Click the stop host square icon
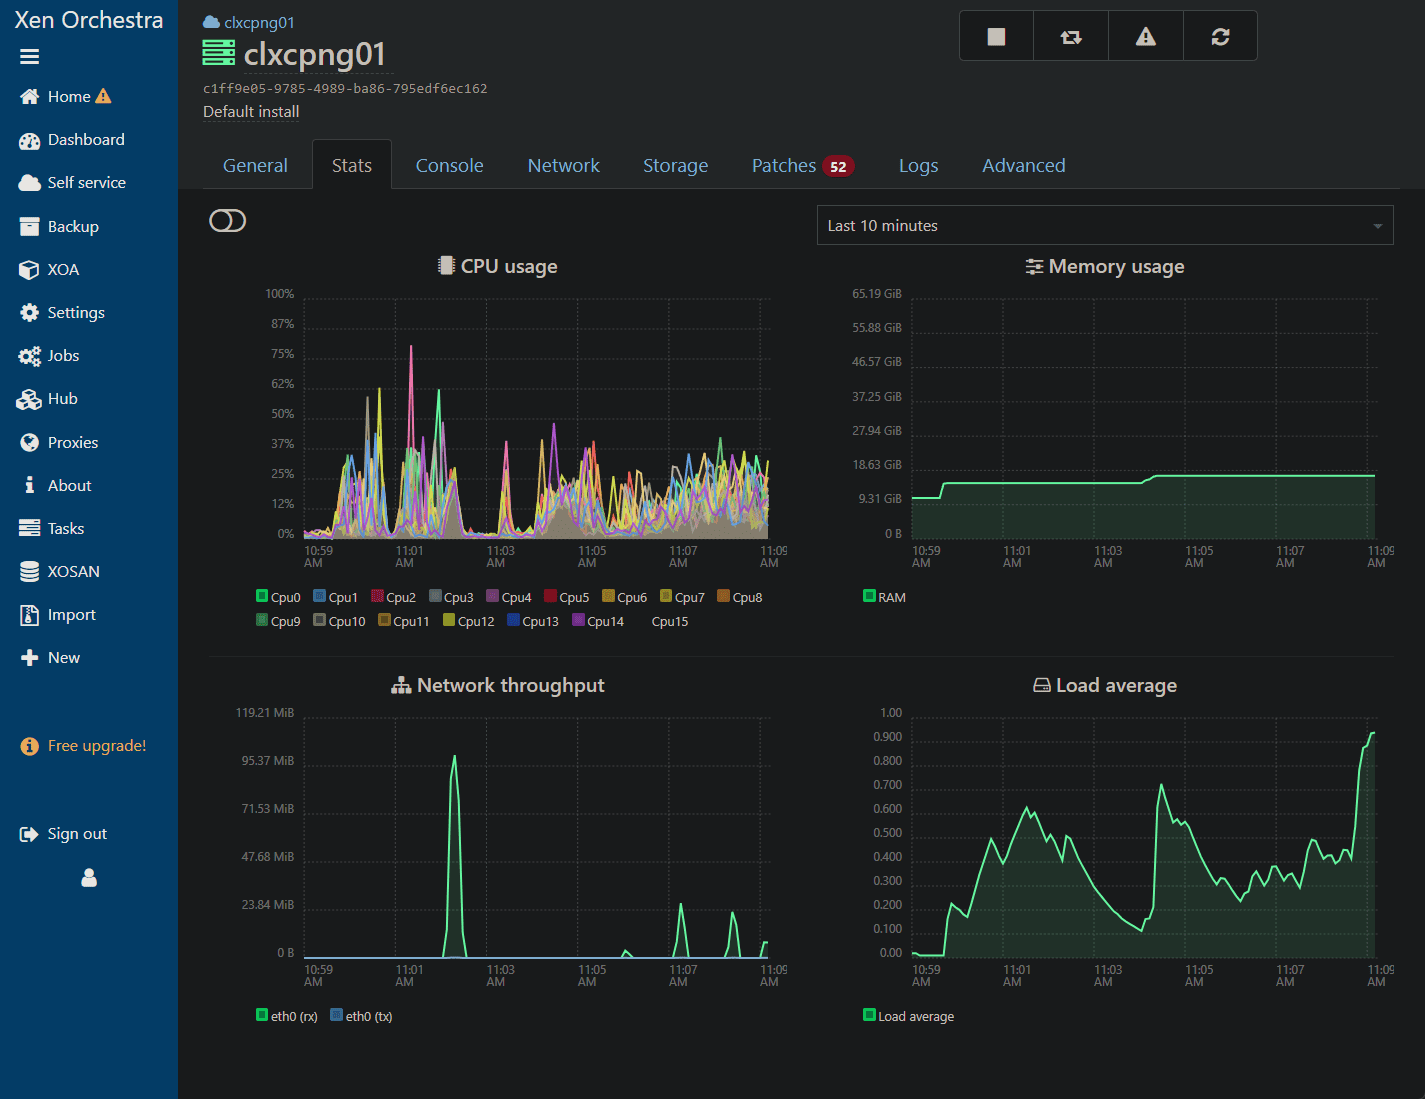The height and width of the screenshot is (1099, 1425). click(x=996, y=37)
